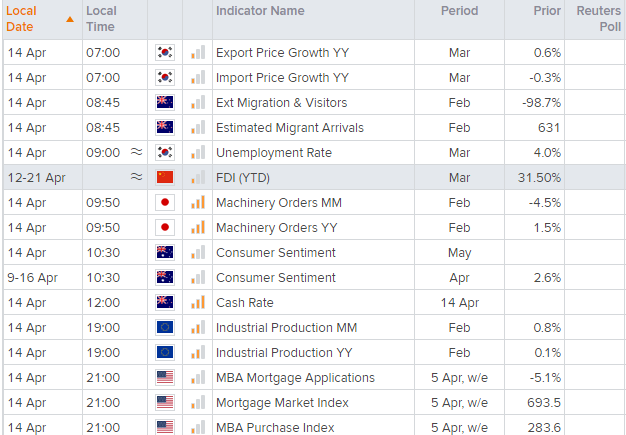Click China flag in FDI (YTD) row
The image size is (626, 435).
[165, 178]
